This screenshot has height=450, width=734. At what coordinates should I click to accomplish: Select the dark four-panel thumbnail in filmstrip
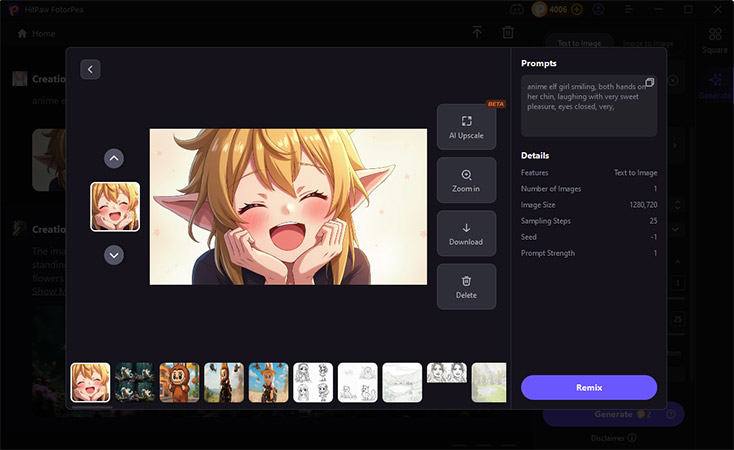(x=135, y=382)
